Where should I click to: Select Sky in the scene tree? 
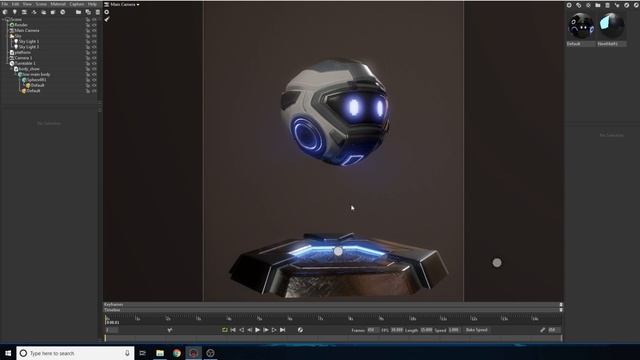tap(18, 36)
